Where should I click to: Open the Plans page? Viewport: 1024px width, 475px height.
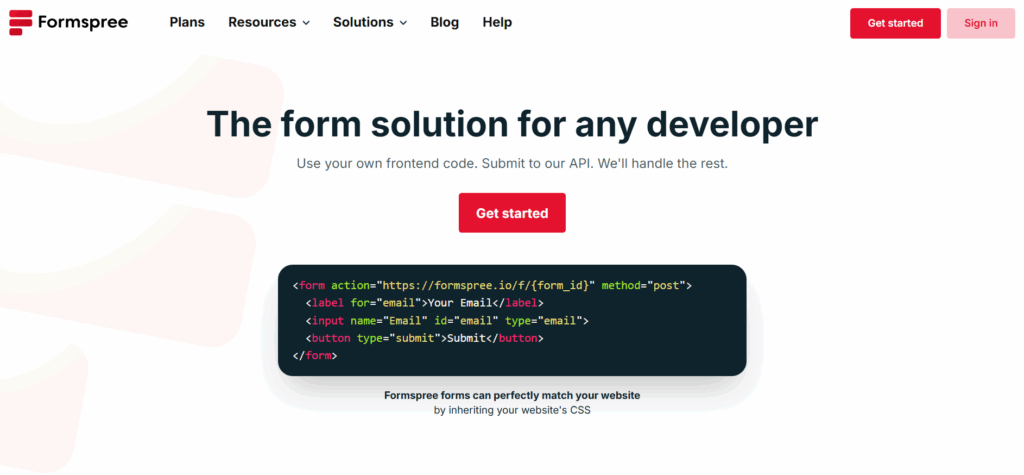(187, 22)
